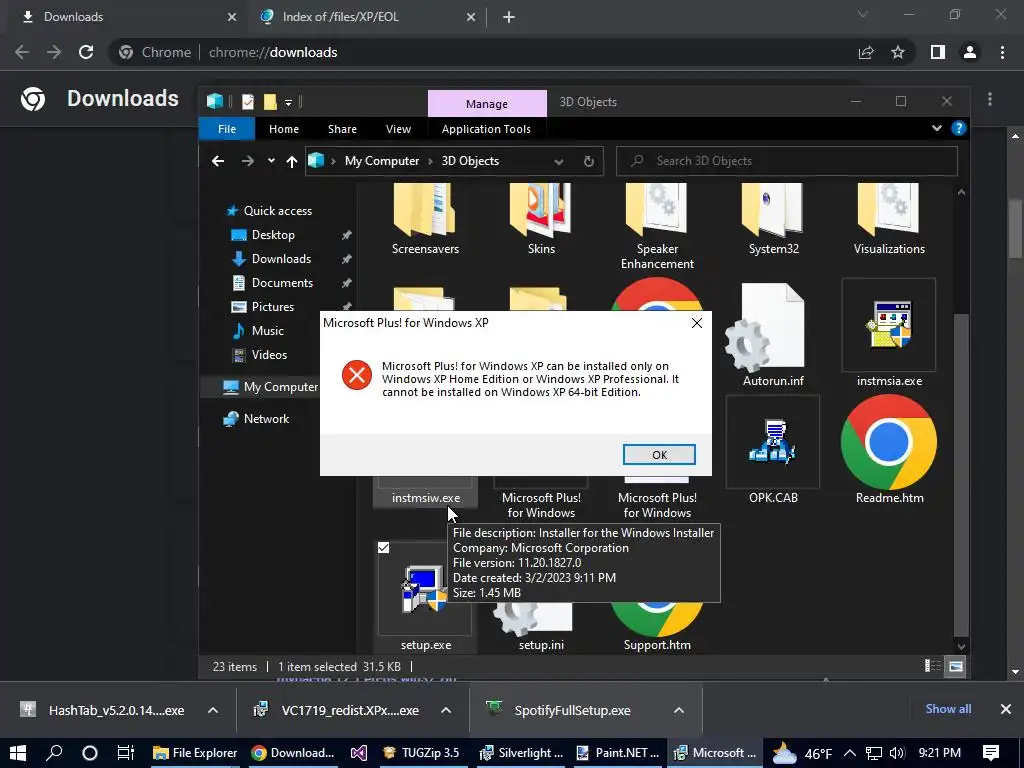Select the instmsia.exe file
The height and width of the screenshot is (768, 1024).
coord(889,335)
